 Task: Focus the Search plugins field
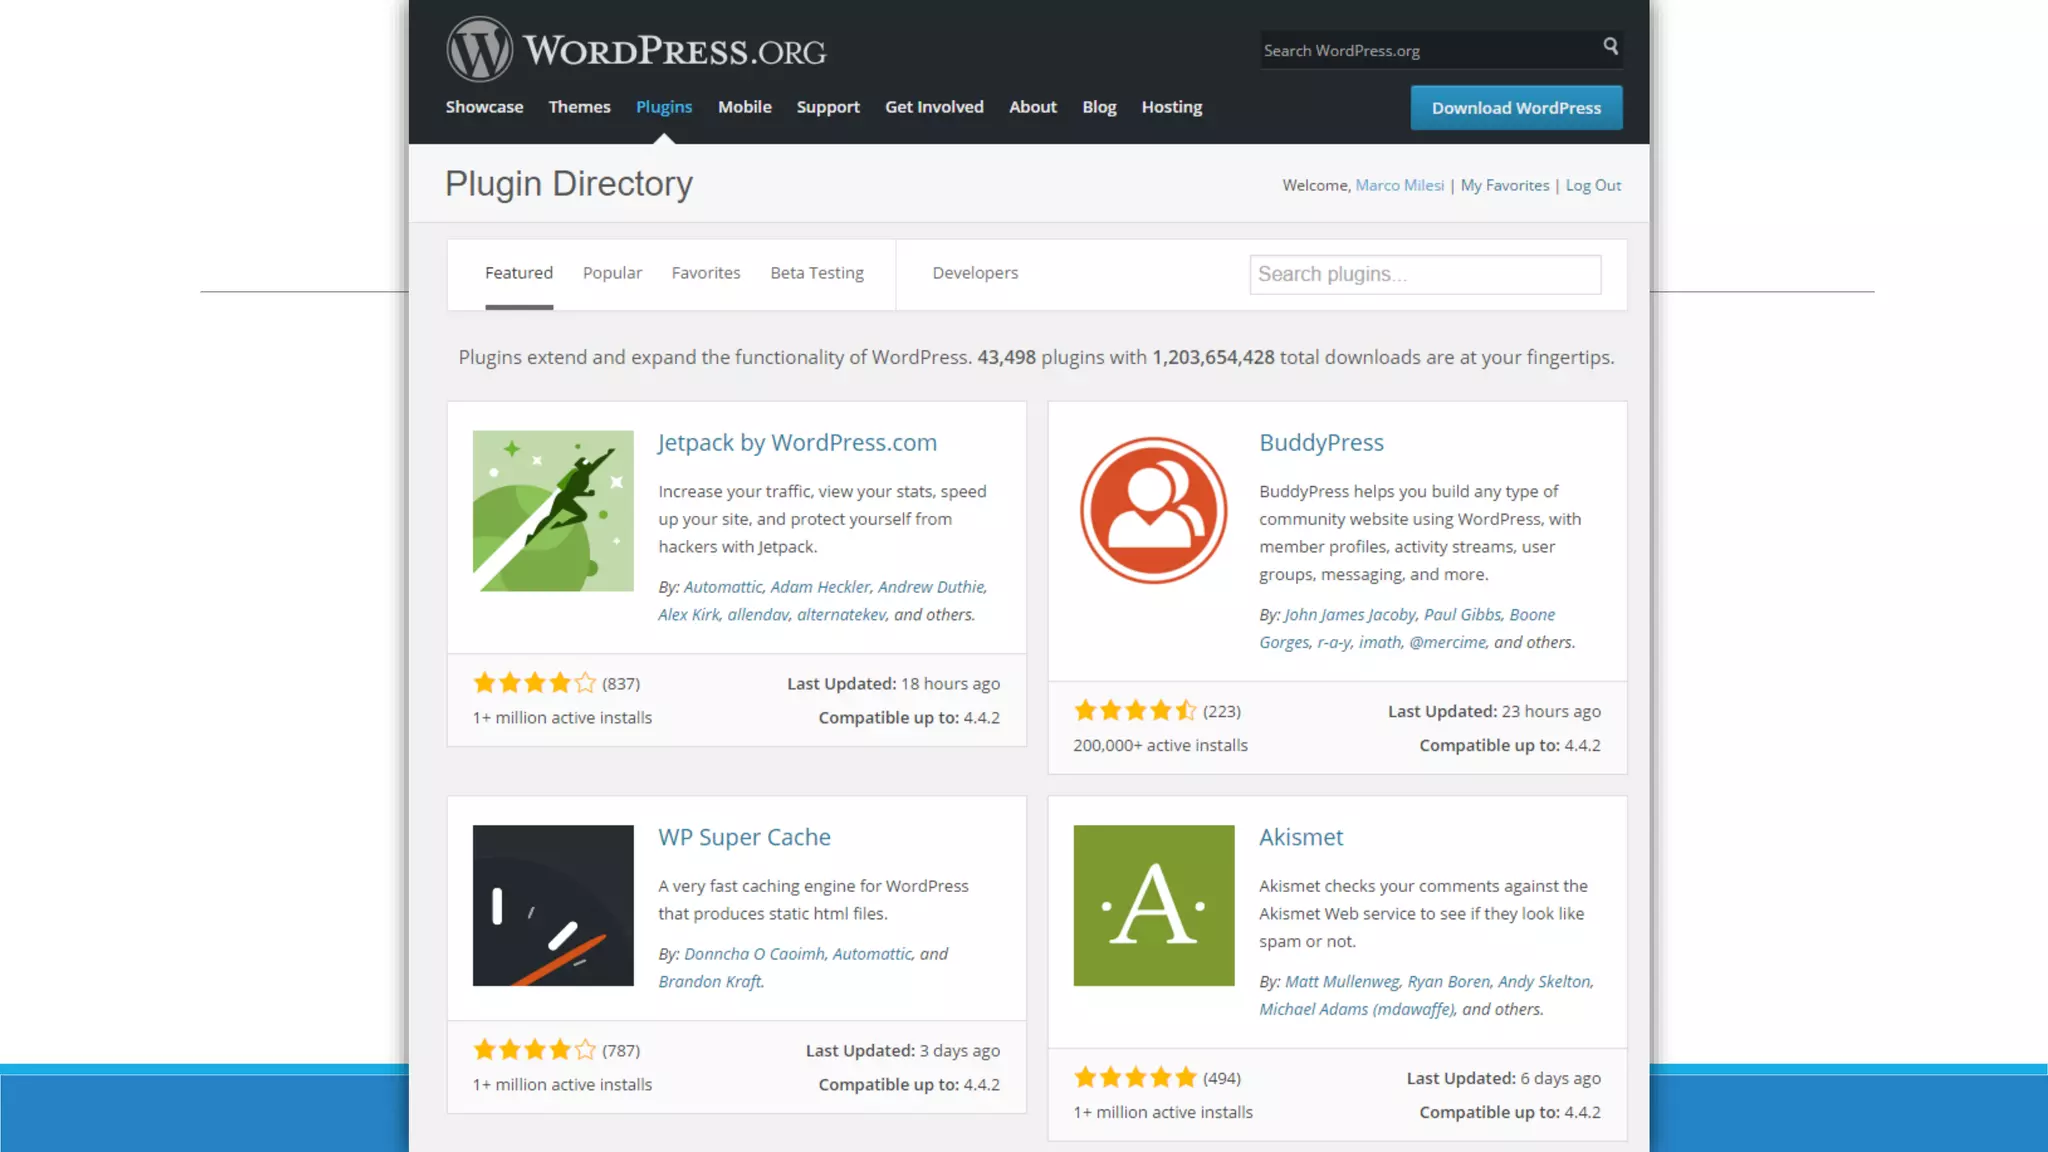[1424, 274]
